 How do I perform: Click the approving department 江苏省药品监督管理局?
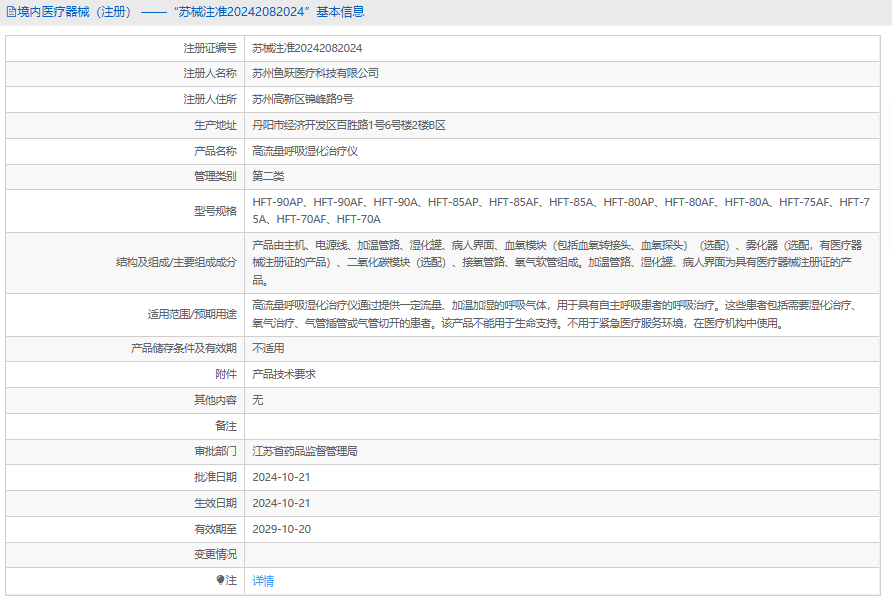pos(305,452)
